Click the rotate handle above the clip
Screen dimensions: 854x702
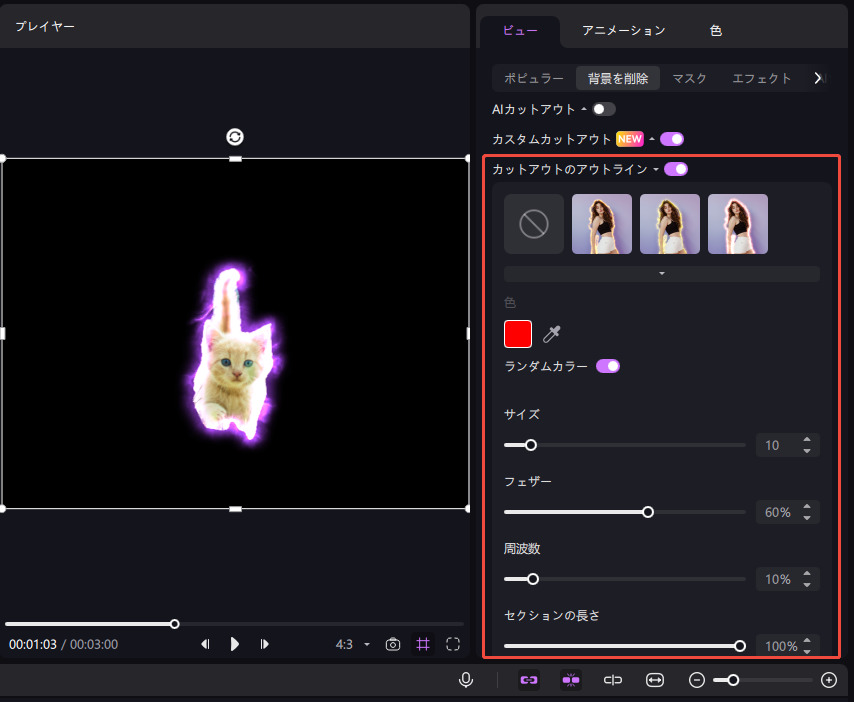click(x=235, y=137)
